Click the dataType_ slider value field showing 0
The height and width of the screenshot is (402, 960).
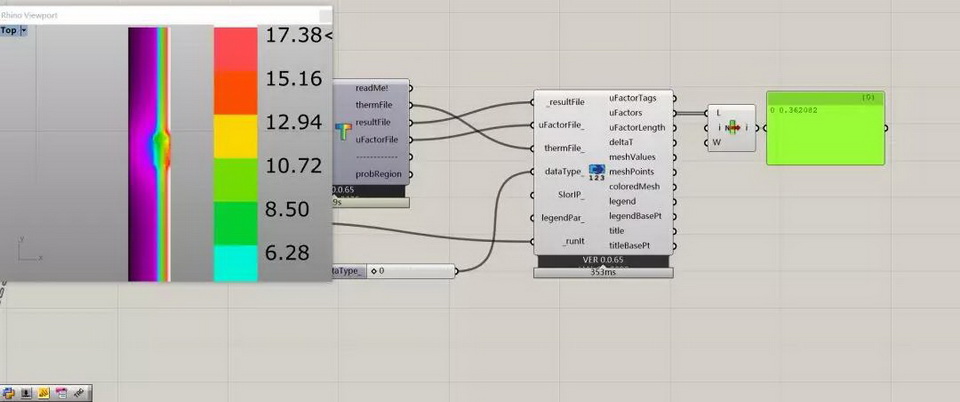pos(410,271)
